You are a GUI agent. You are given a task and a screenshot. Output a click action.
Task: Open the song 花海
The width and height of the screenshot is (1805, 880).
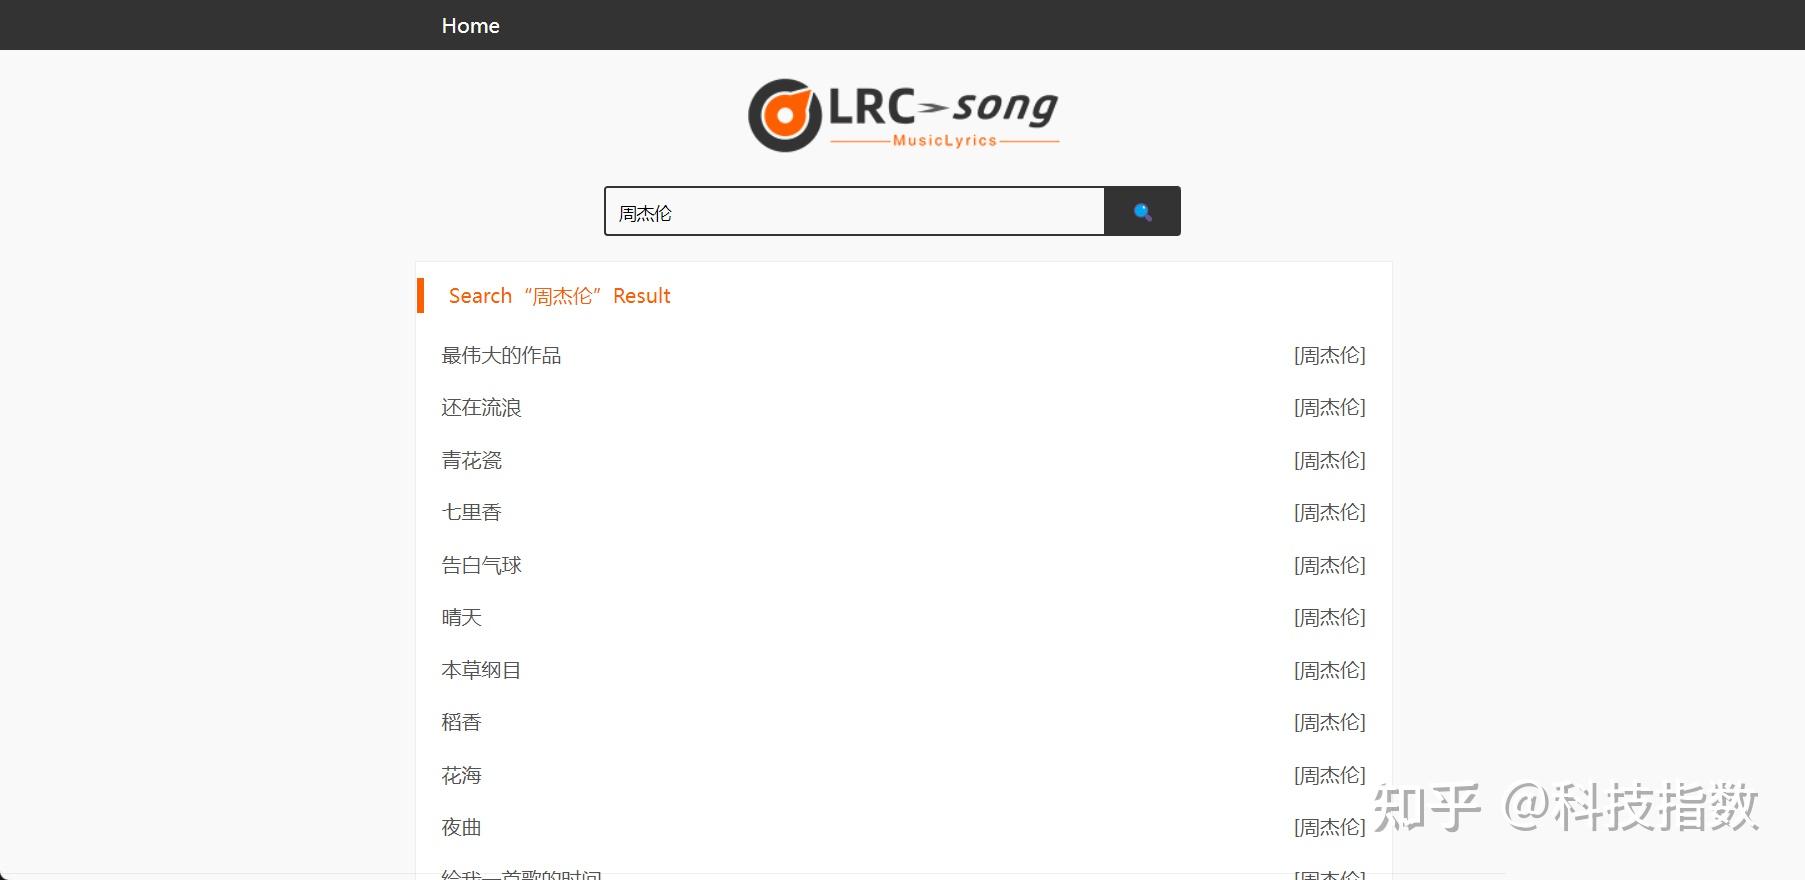tap(461, 775)
